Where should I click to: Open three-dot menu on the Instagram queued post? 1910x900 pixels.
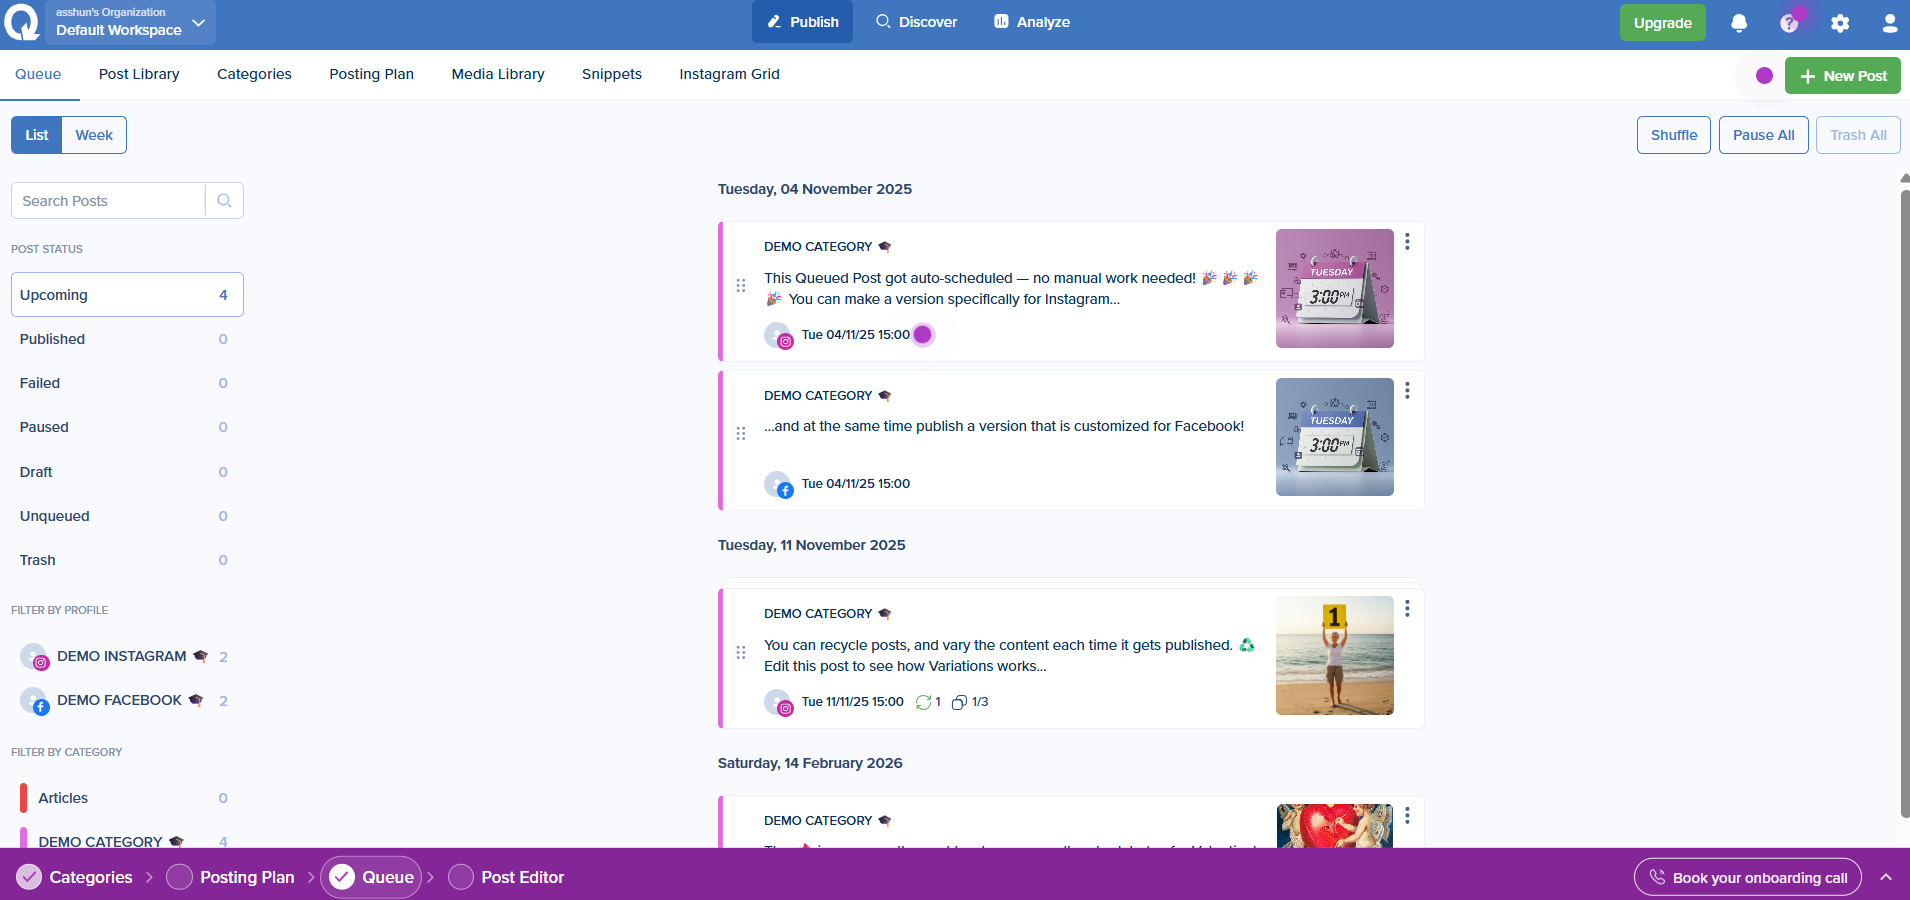[x=1407, y=242]
